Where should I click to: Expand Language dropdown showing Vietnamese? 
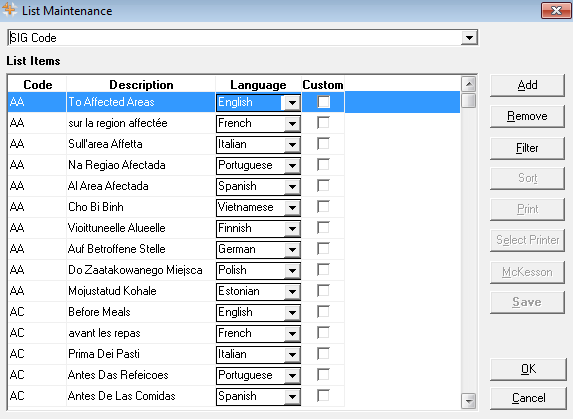tap(292, 207)
